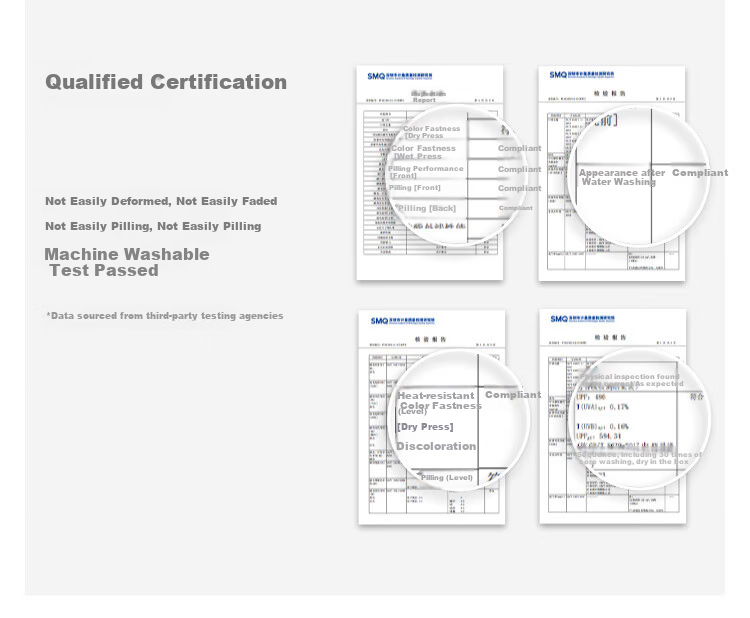Click the "*Data sourced from third-party testing agencies" note

(165, 316)
